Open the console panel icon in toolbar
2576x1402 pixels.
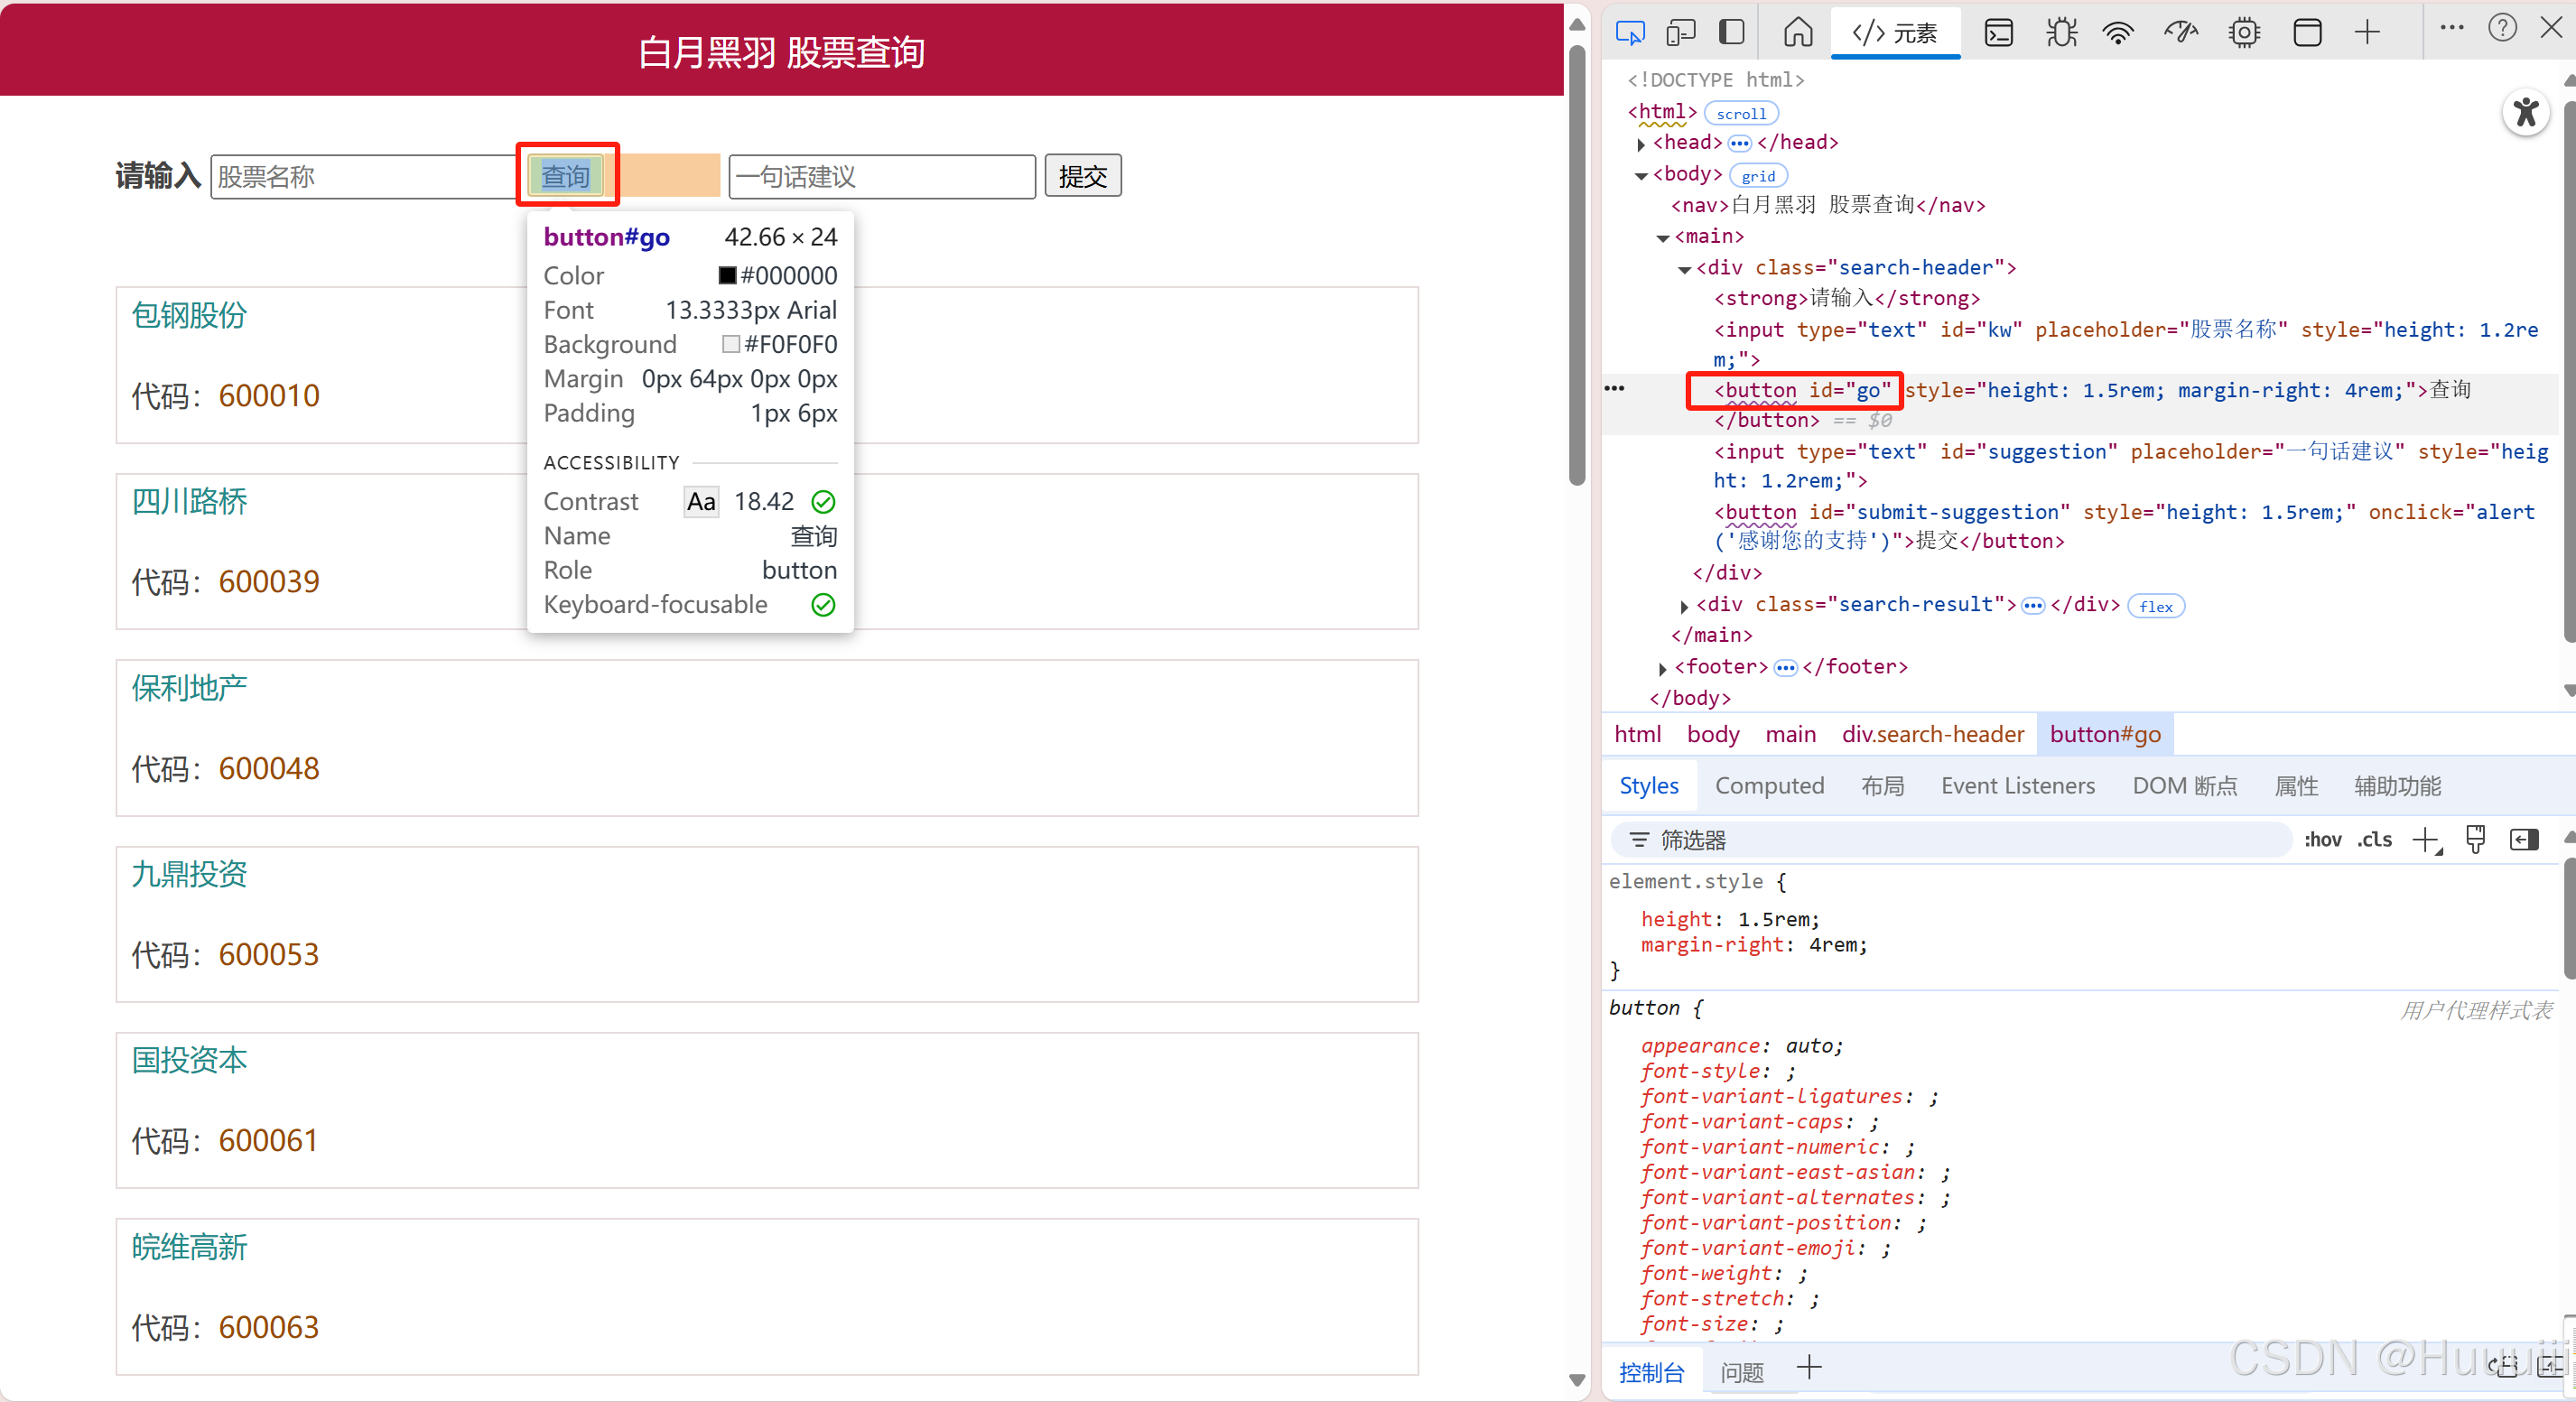tap(1998, 33)
